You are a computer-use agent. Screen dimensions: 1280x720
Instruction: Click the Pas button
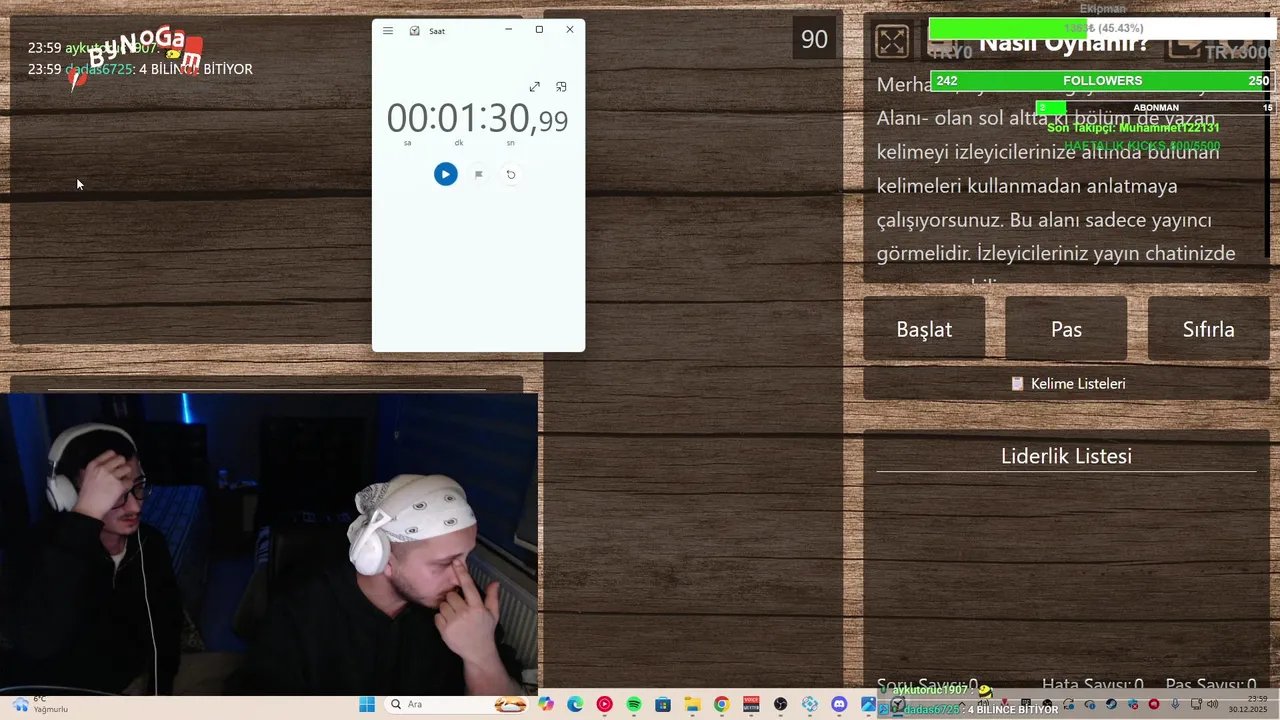point(1066,329)
